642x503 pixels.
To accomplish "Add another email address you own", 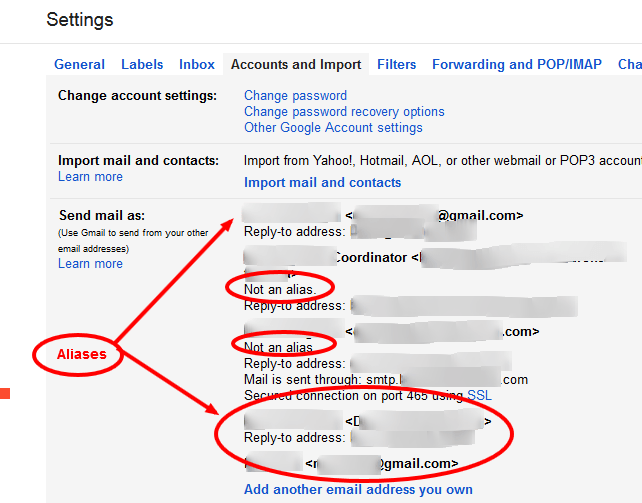I will (358, 490).
